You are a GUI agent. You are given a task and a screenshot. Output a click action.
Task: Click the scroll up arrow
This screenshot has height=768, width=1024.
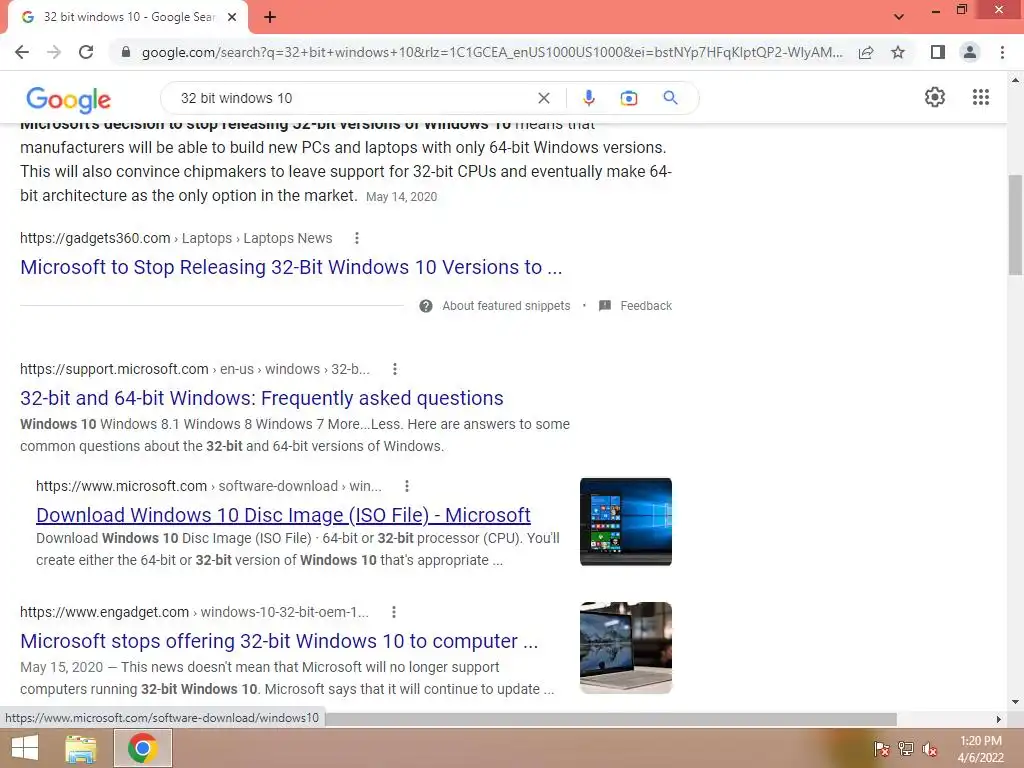tap(1015, 80)
